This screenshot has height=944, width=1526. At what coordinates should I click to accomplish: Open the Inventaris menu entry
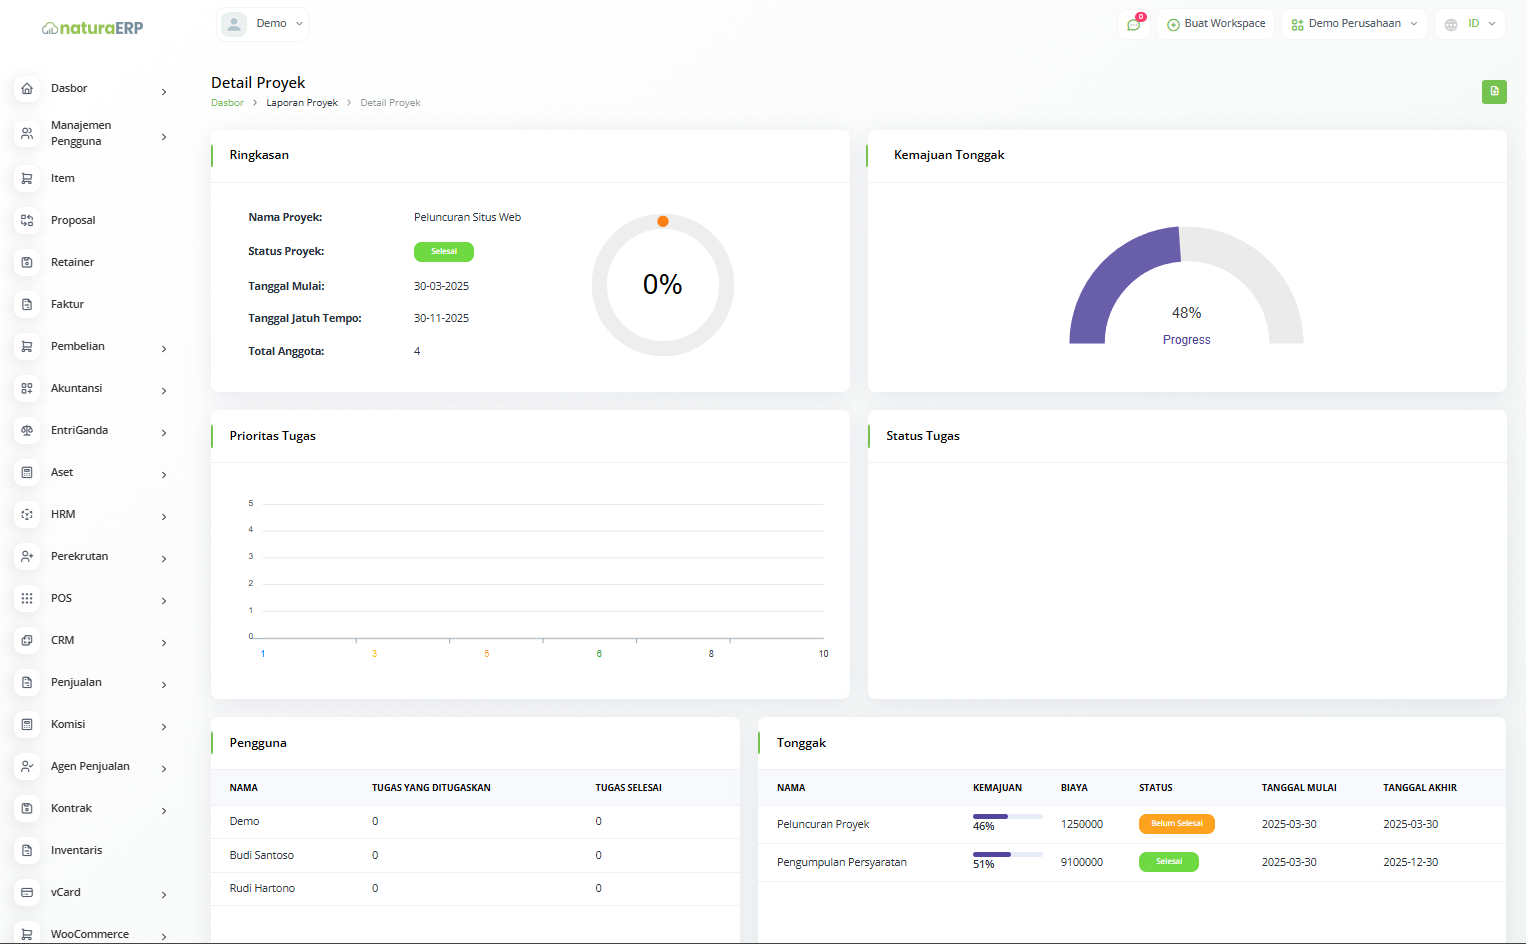pos(77,851)
